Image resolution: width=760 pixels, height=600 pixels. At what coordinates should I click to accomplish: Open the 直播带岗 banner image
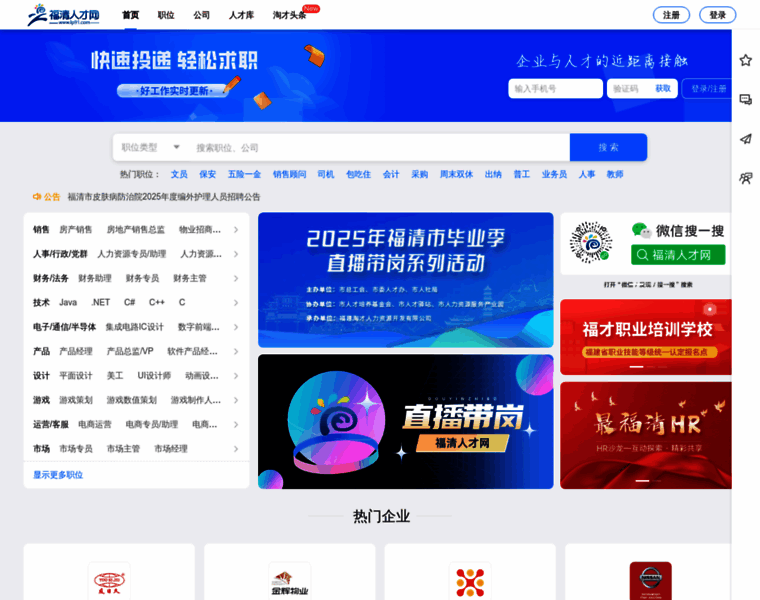tap(406, 422)
